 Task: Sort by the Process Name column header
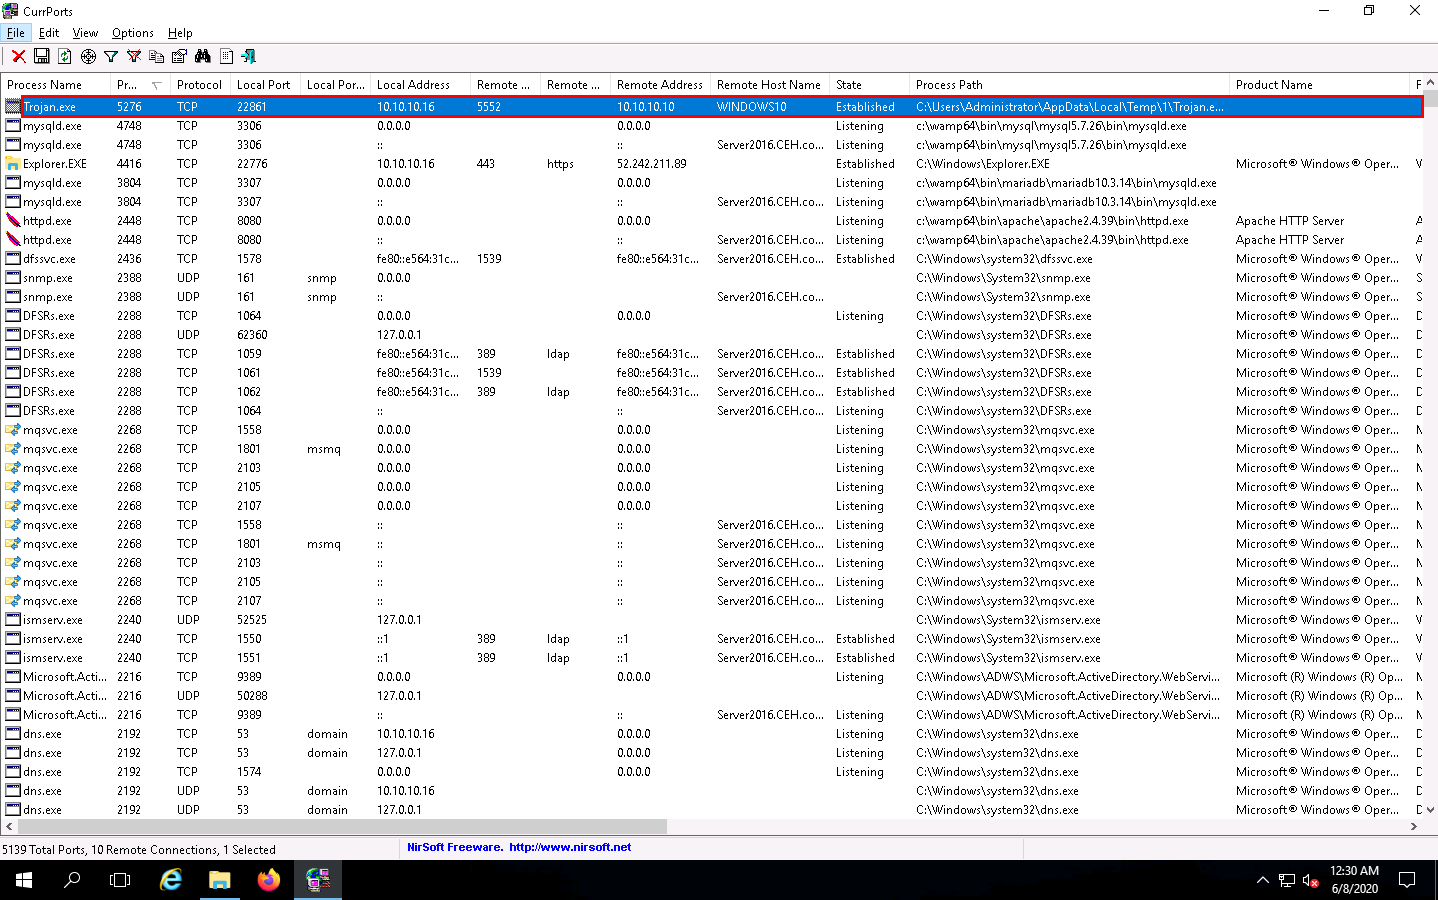tap(55, 85)
